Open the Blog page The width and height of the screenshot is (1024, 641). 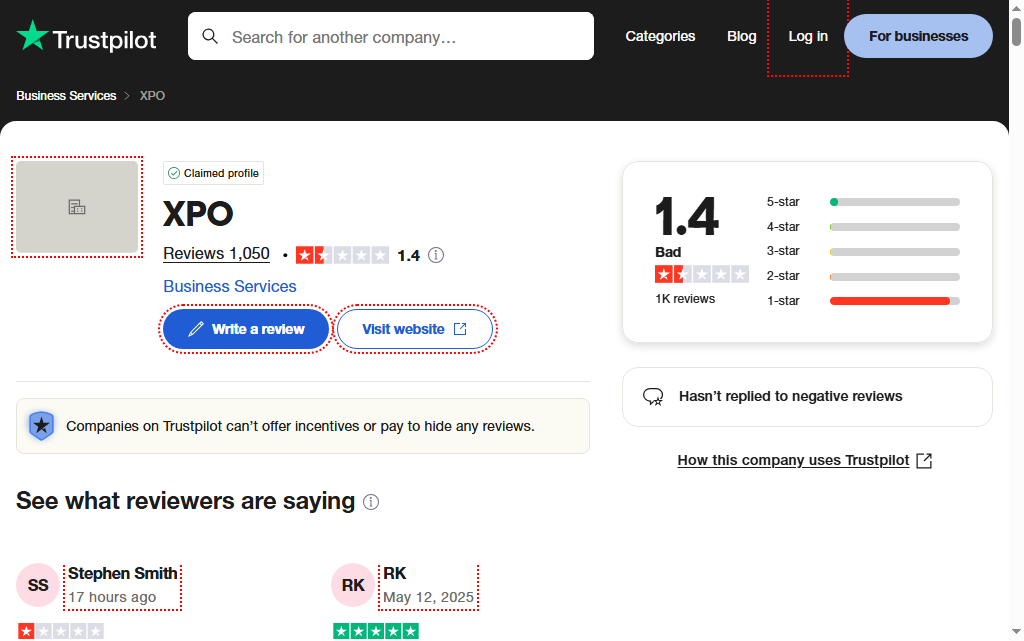742,36
